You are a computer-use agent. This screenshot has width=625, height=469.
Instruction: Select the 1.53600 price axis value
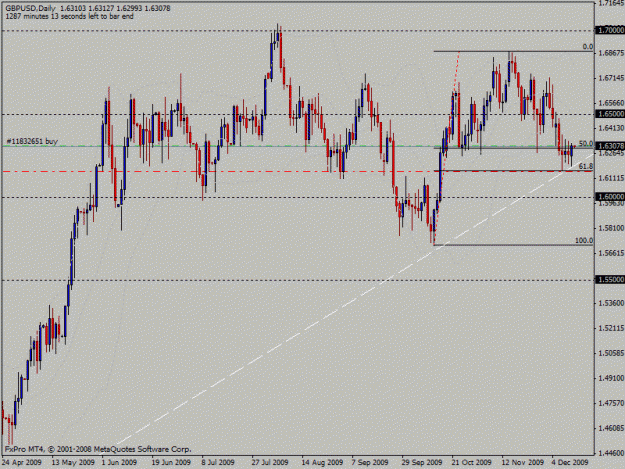coord(611,303)
